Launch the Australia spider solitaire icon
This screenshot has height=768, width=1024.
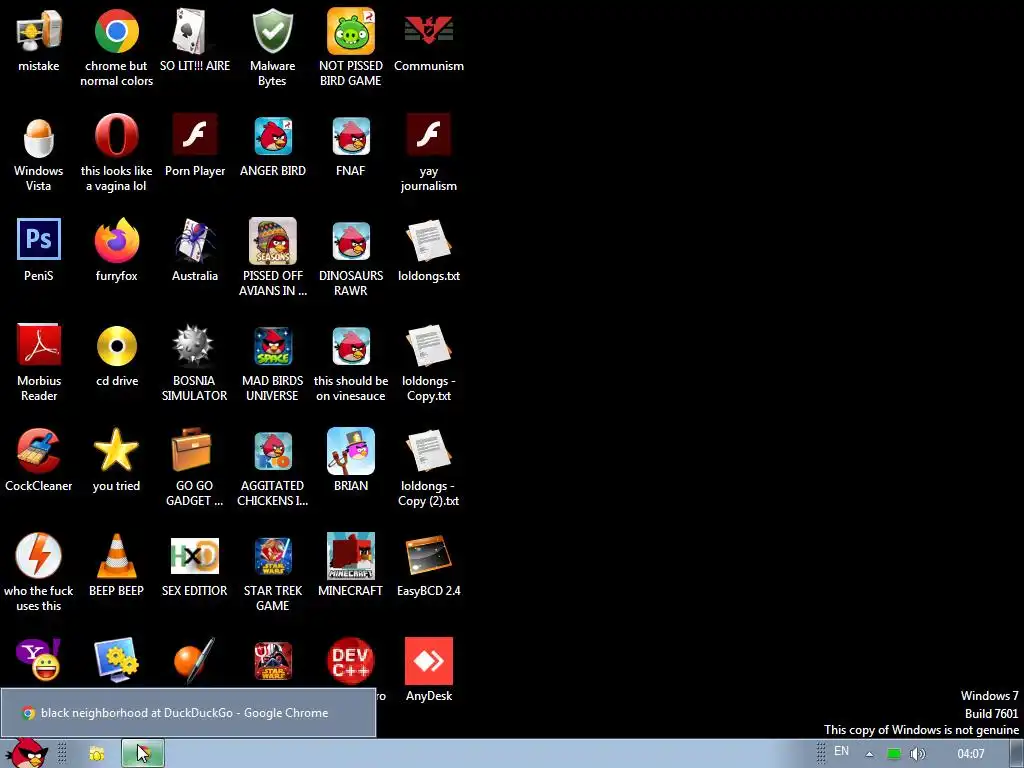click(x=195, y=241)
